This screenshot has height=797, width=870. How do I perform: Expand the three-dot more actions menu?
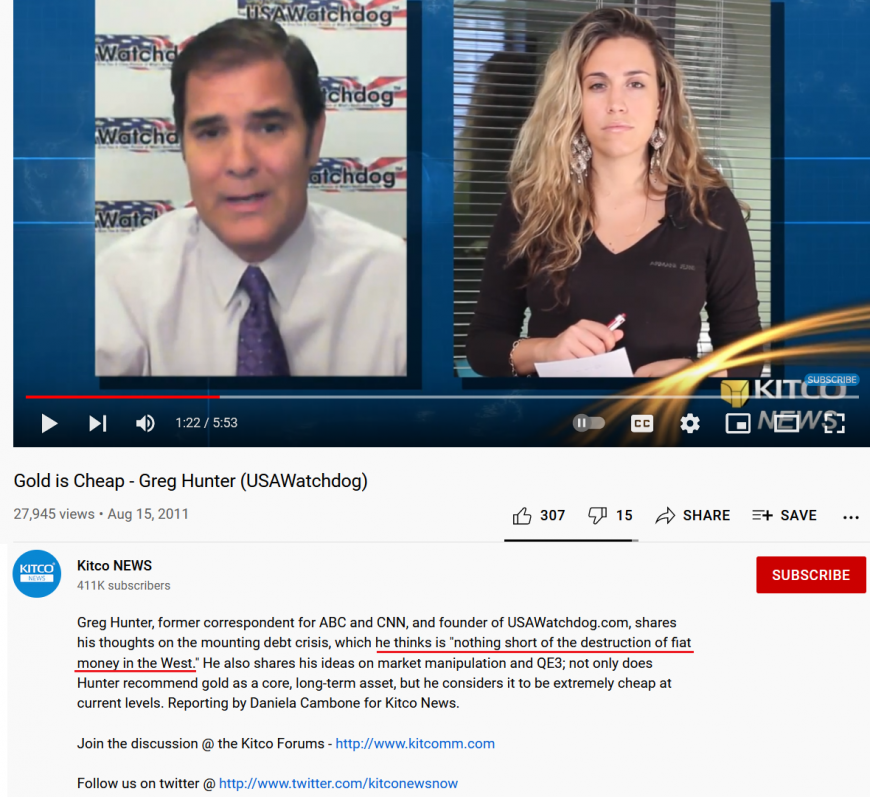pos(851,517)
